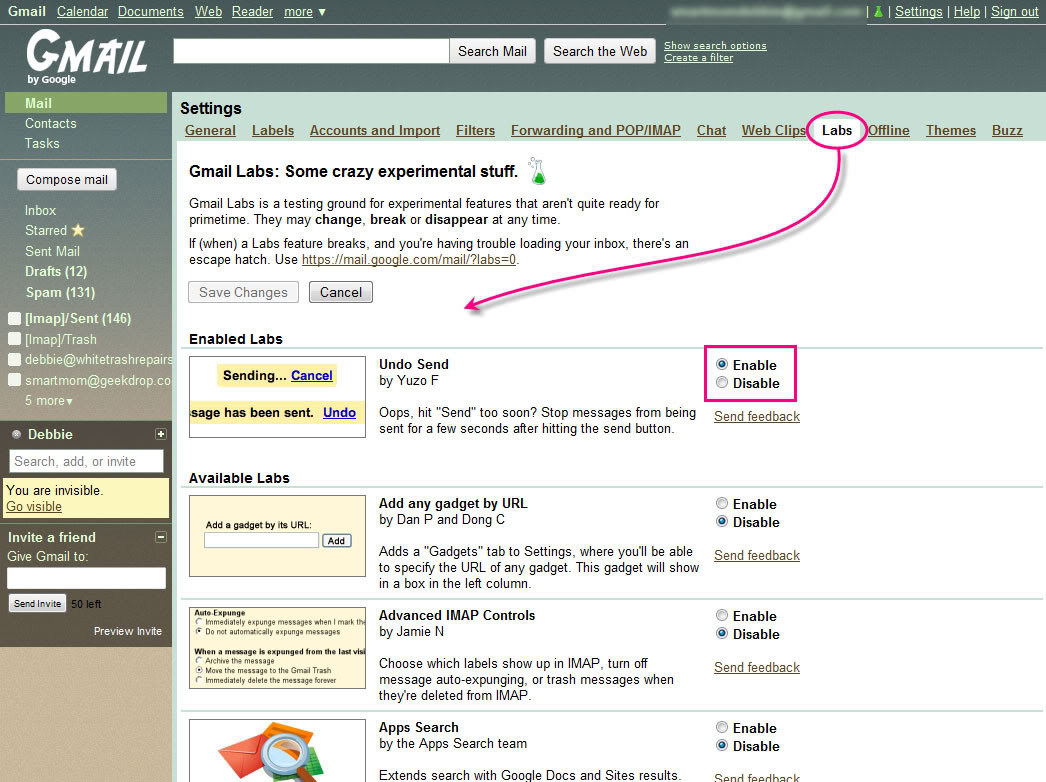Open the 'more' dropdown in the top bar
Screen dimensions: 1046x782
coord(305,11)
